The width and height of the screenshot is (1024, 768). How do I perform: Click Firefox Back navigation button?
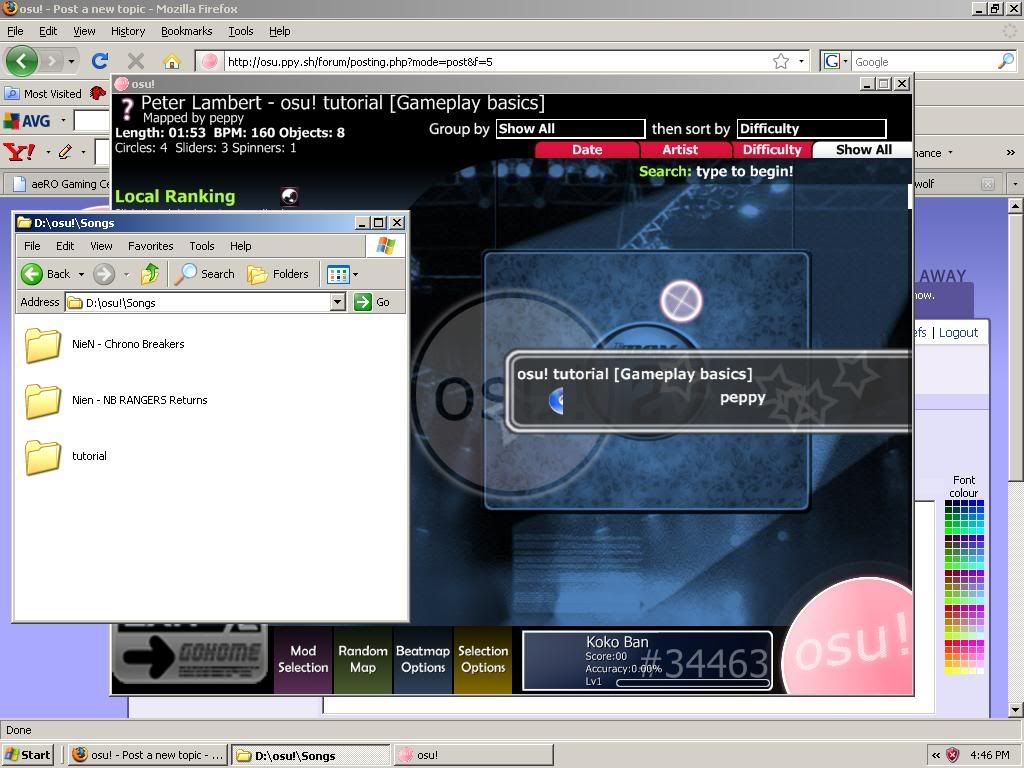coord(22,61)
